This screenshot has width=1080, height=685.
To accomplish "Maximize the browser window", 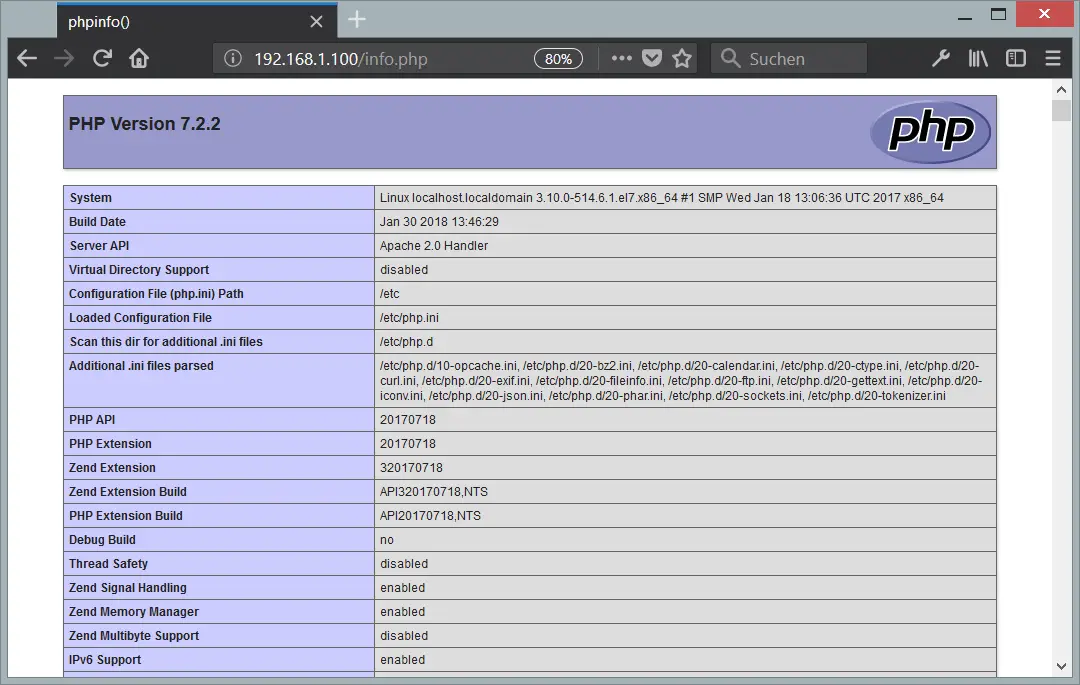I will pyautogui.click(x=998, y=14).
